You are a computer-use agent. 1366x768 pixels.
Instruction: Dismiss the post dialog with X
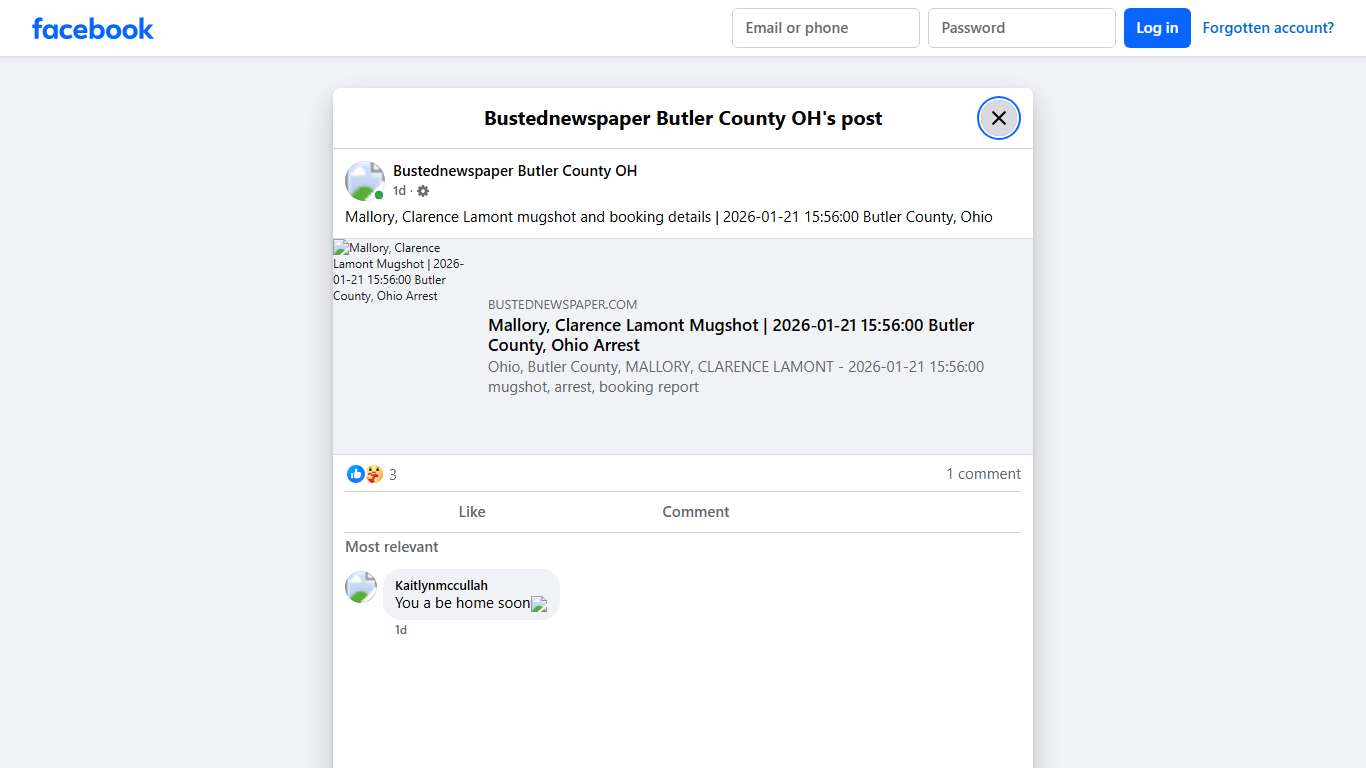(x=998, y=118)
